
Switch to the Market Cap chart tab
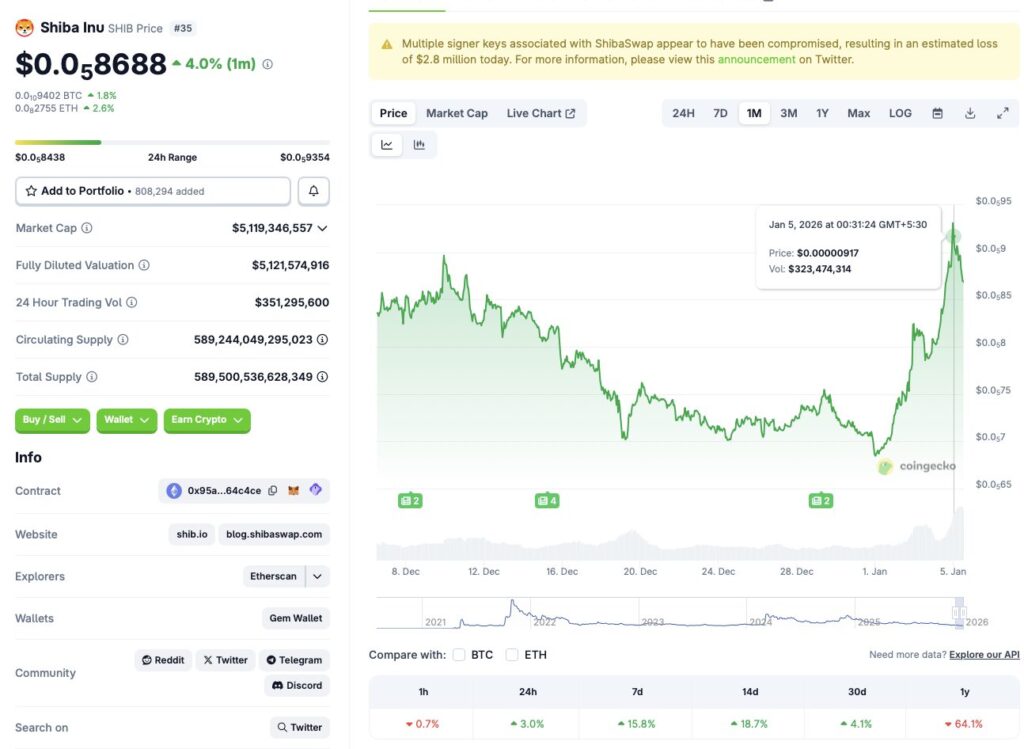pyautogui.click(x=457, y=114)
